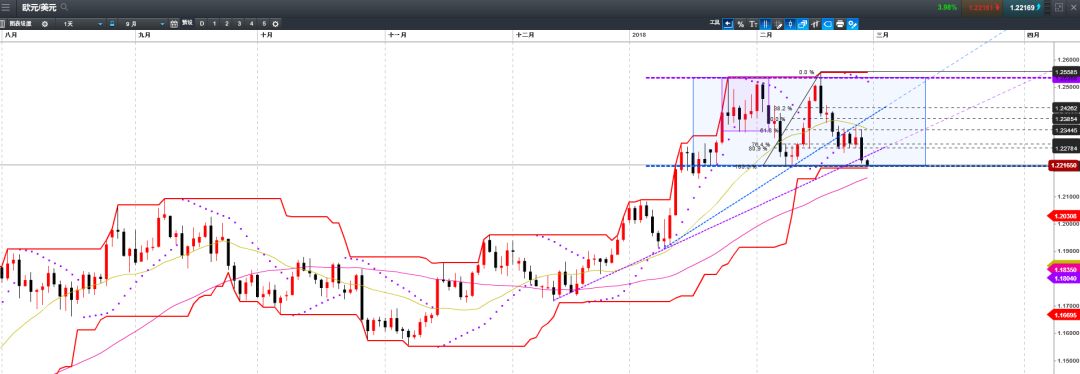Viewport: 1080px width, 374px height.
Task: Click the red 1.16695 indicator label
Action: pyautogui.click(x=1063, y=315)
